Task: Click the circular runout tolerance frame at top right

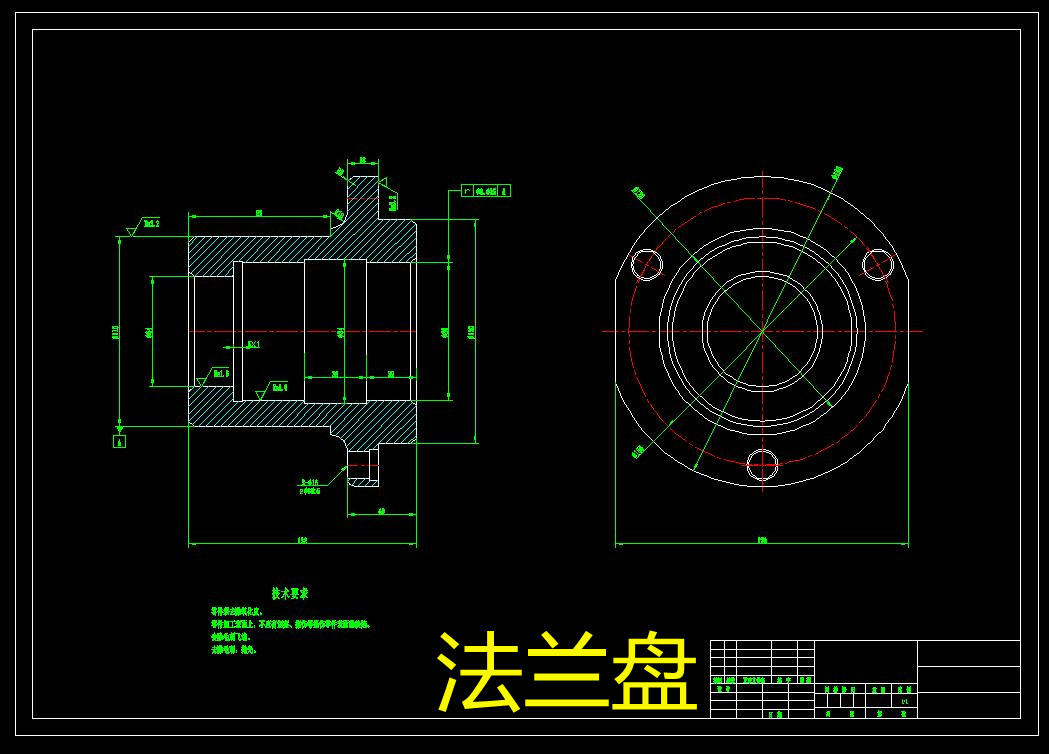Action: [487, 190]
